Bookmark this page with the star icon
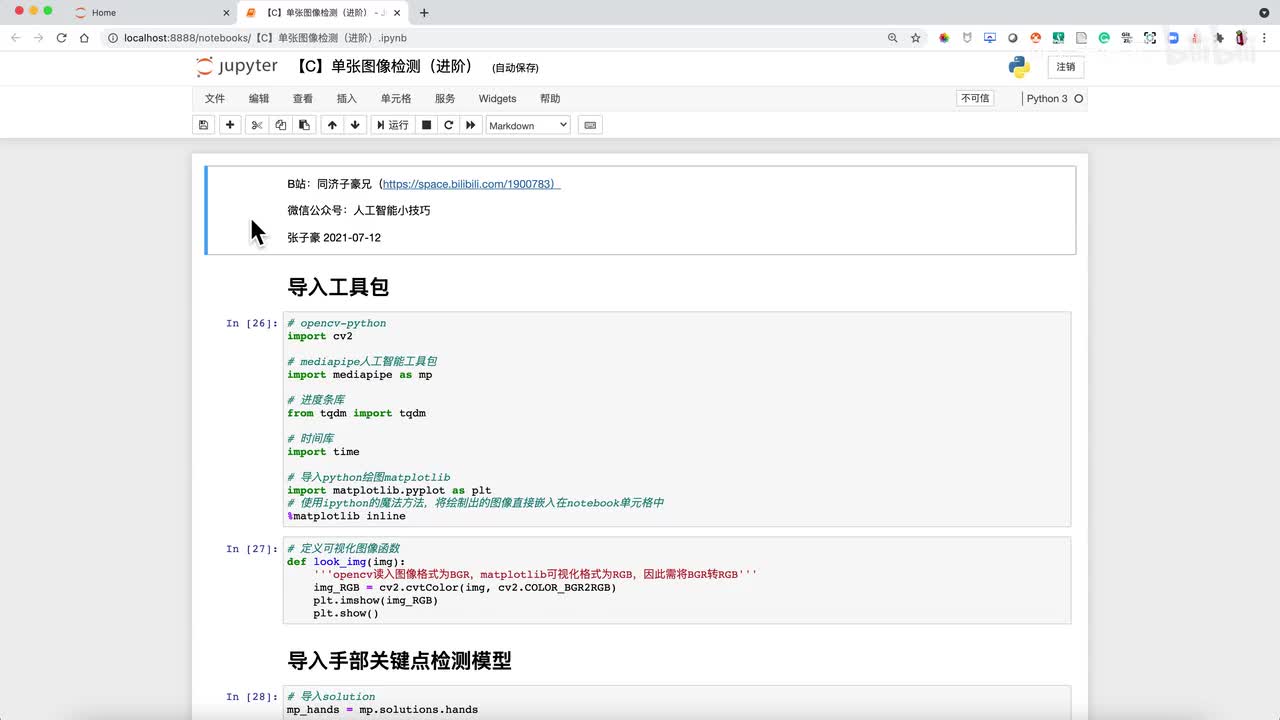 [916, 38]
